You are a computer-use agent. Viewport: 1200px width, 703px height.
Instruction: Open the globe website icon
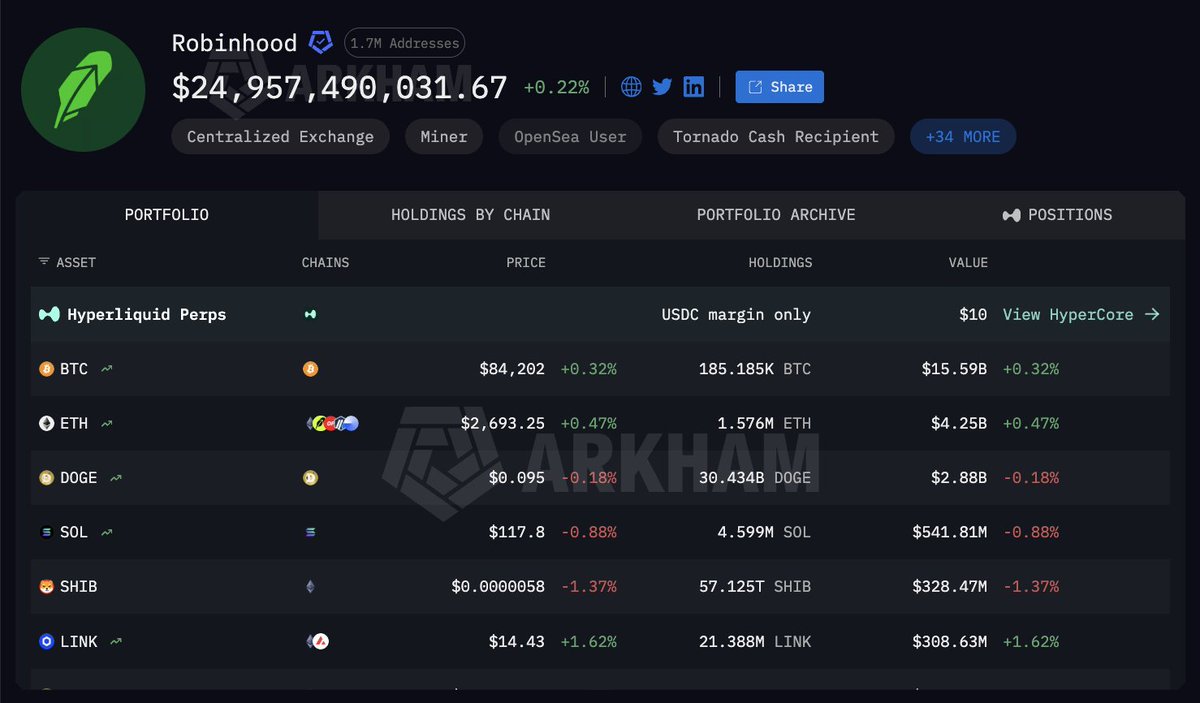(x=631, y=87)
